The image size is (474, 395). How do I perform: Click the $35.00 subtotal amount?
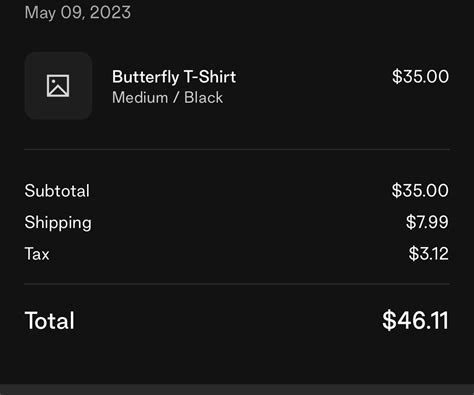point(420,190)
